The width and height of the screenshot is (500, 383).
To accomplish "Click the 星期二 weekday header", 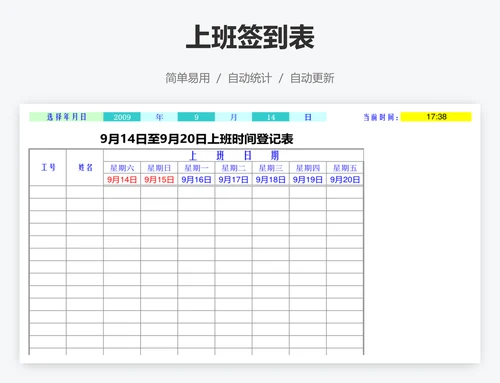I will (233, 168).
